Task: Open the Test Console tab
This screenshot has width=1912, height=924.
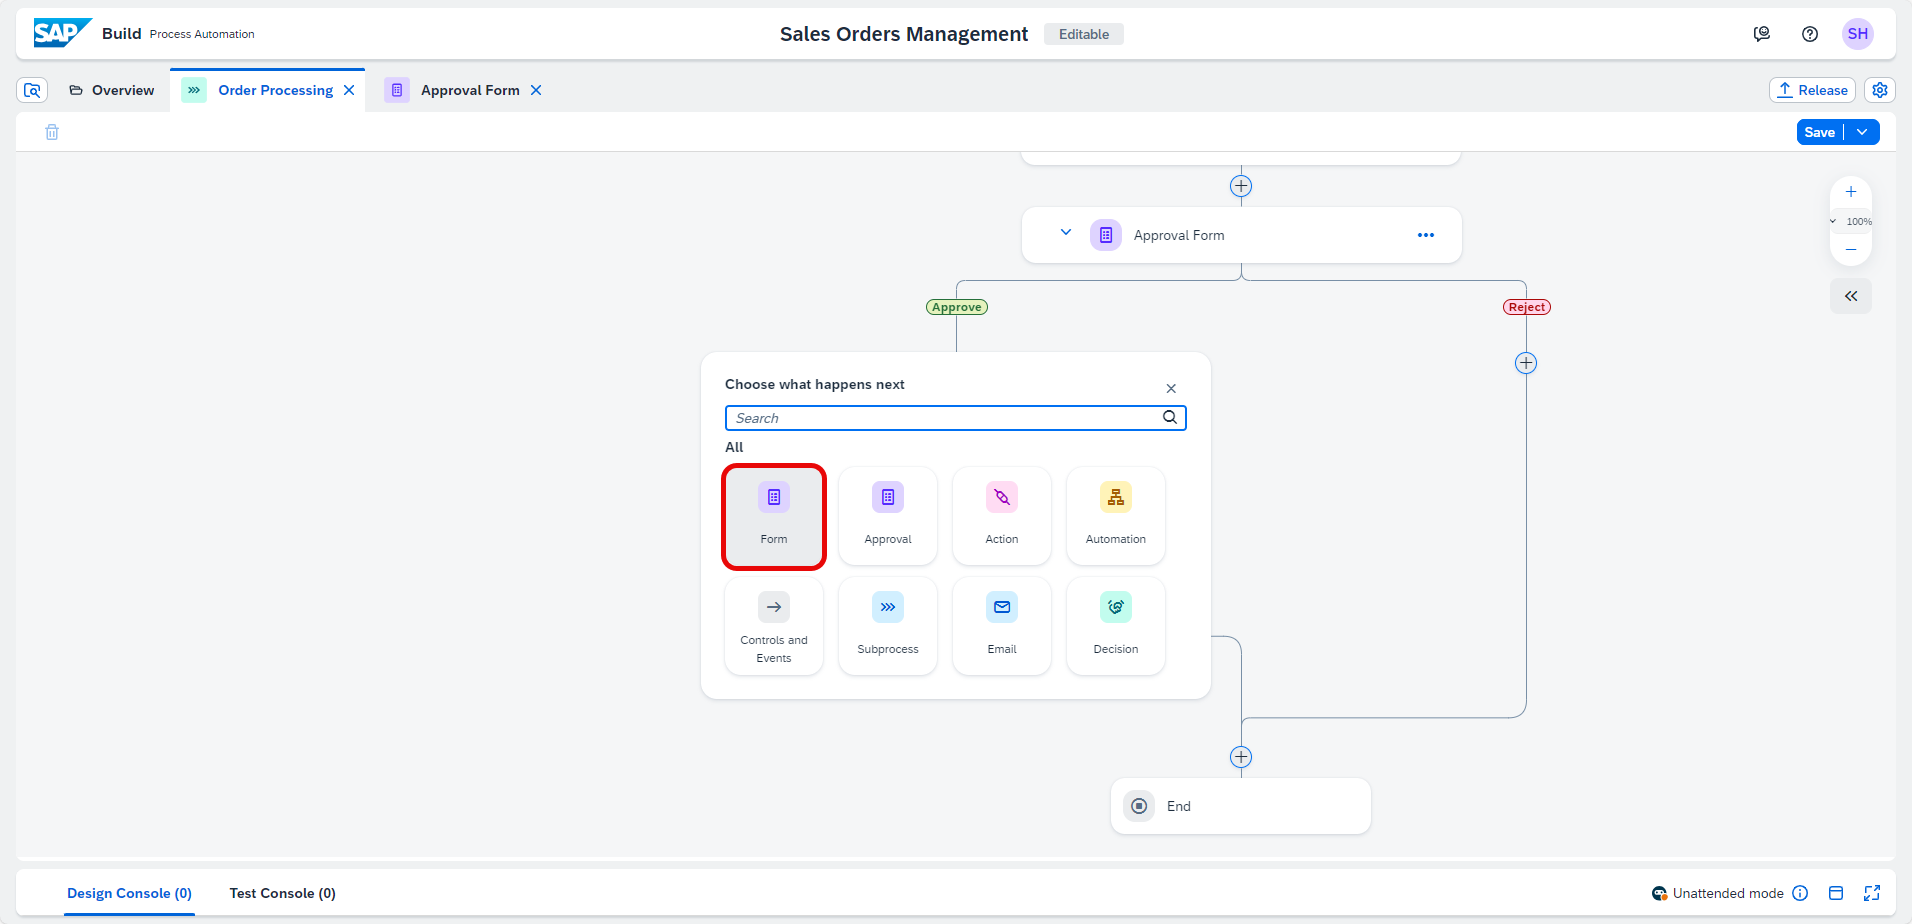Action: (283, 893)
